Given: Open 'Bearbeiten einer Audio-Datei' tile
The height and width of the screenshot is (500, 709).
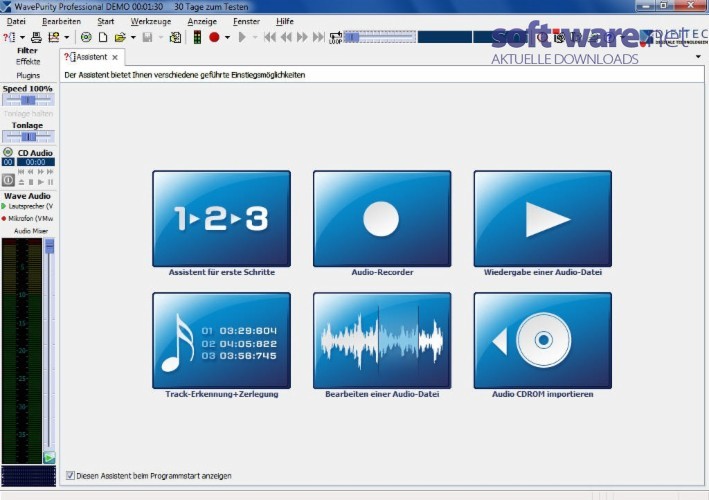Looking at the screenshot, I should coord(382,340).
